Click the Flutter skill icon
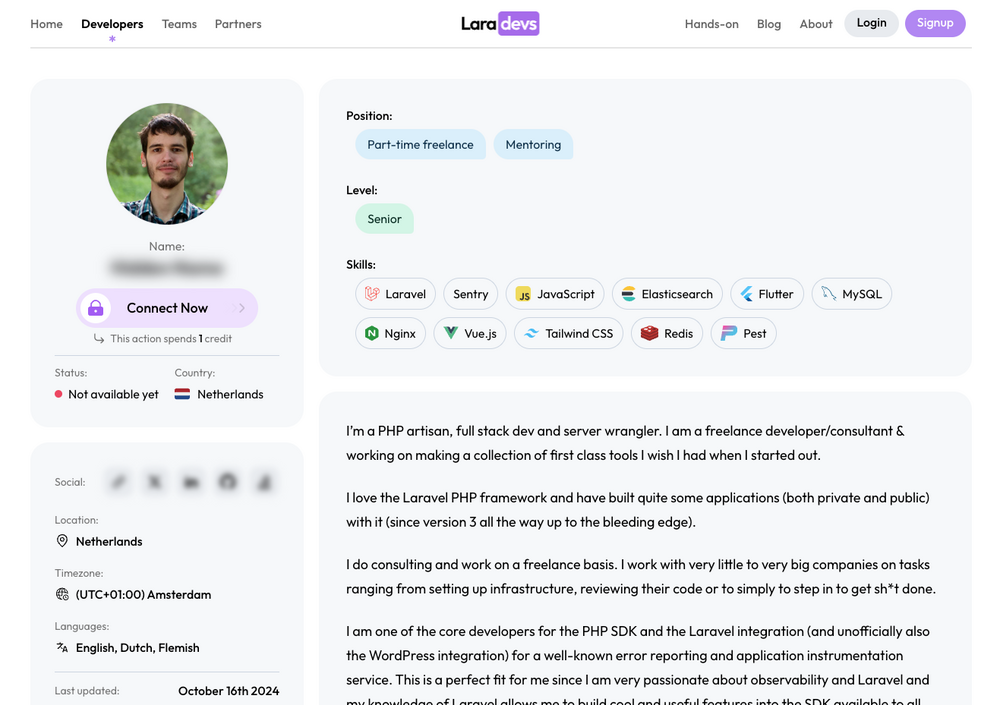This screenshot has height=705, width=1000. (x=746, y=294)
